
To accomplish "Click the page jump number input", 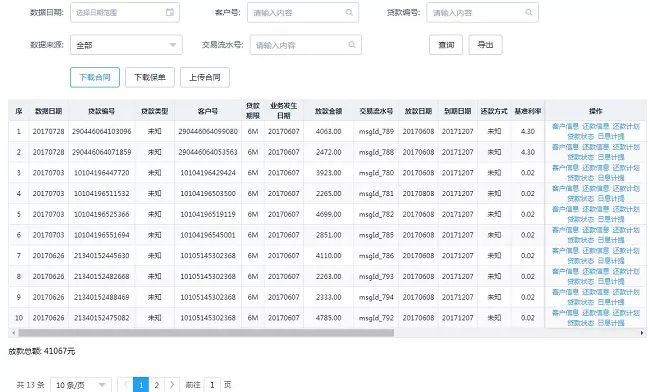I will tap(212, 385).
